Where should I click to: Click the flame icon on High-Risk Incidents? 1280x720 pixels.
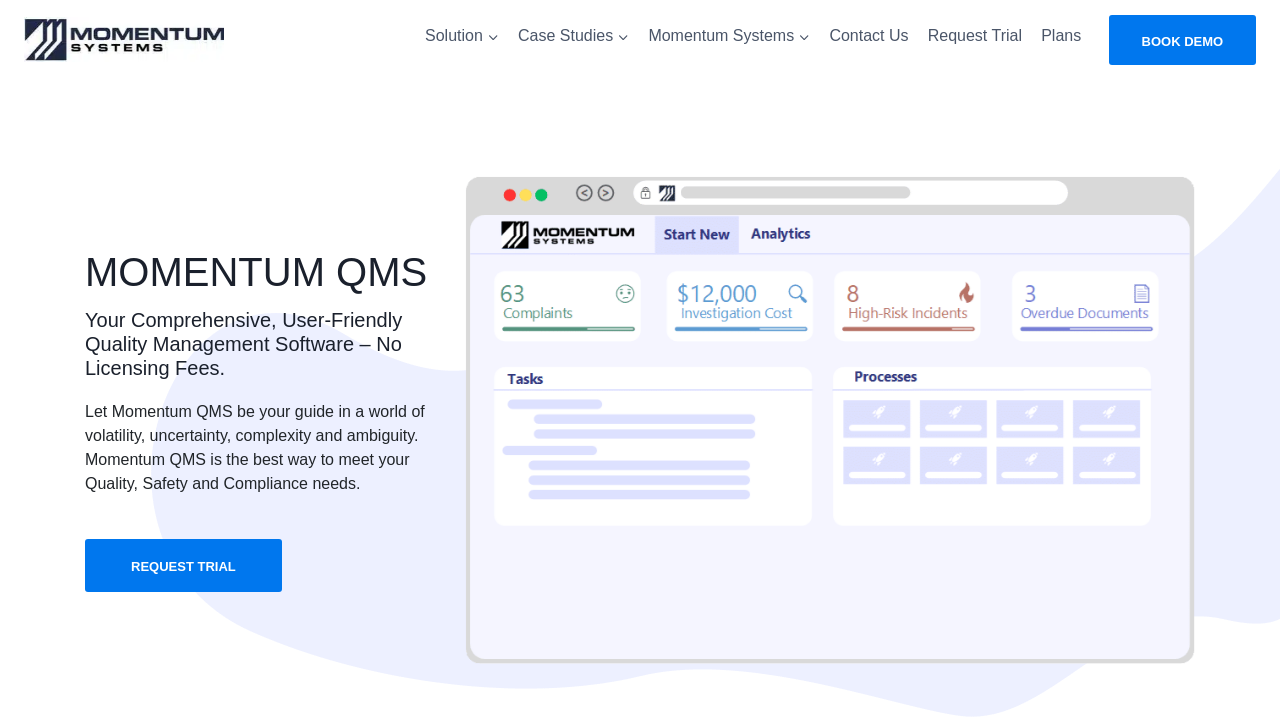click(966, 293)
